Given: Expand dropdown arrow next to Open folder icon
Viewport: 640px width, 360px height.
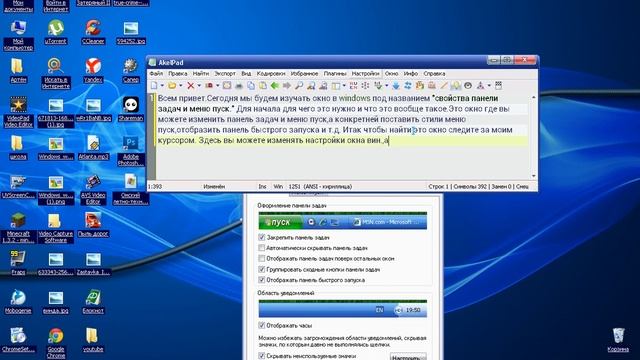Looking at the screenshot, I should pos(180,86).
